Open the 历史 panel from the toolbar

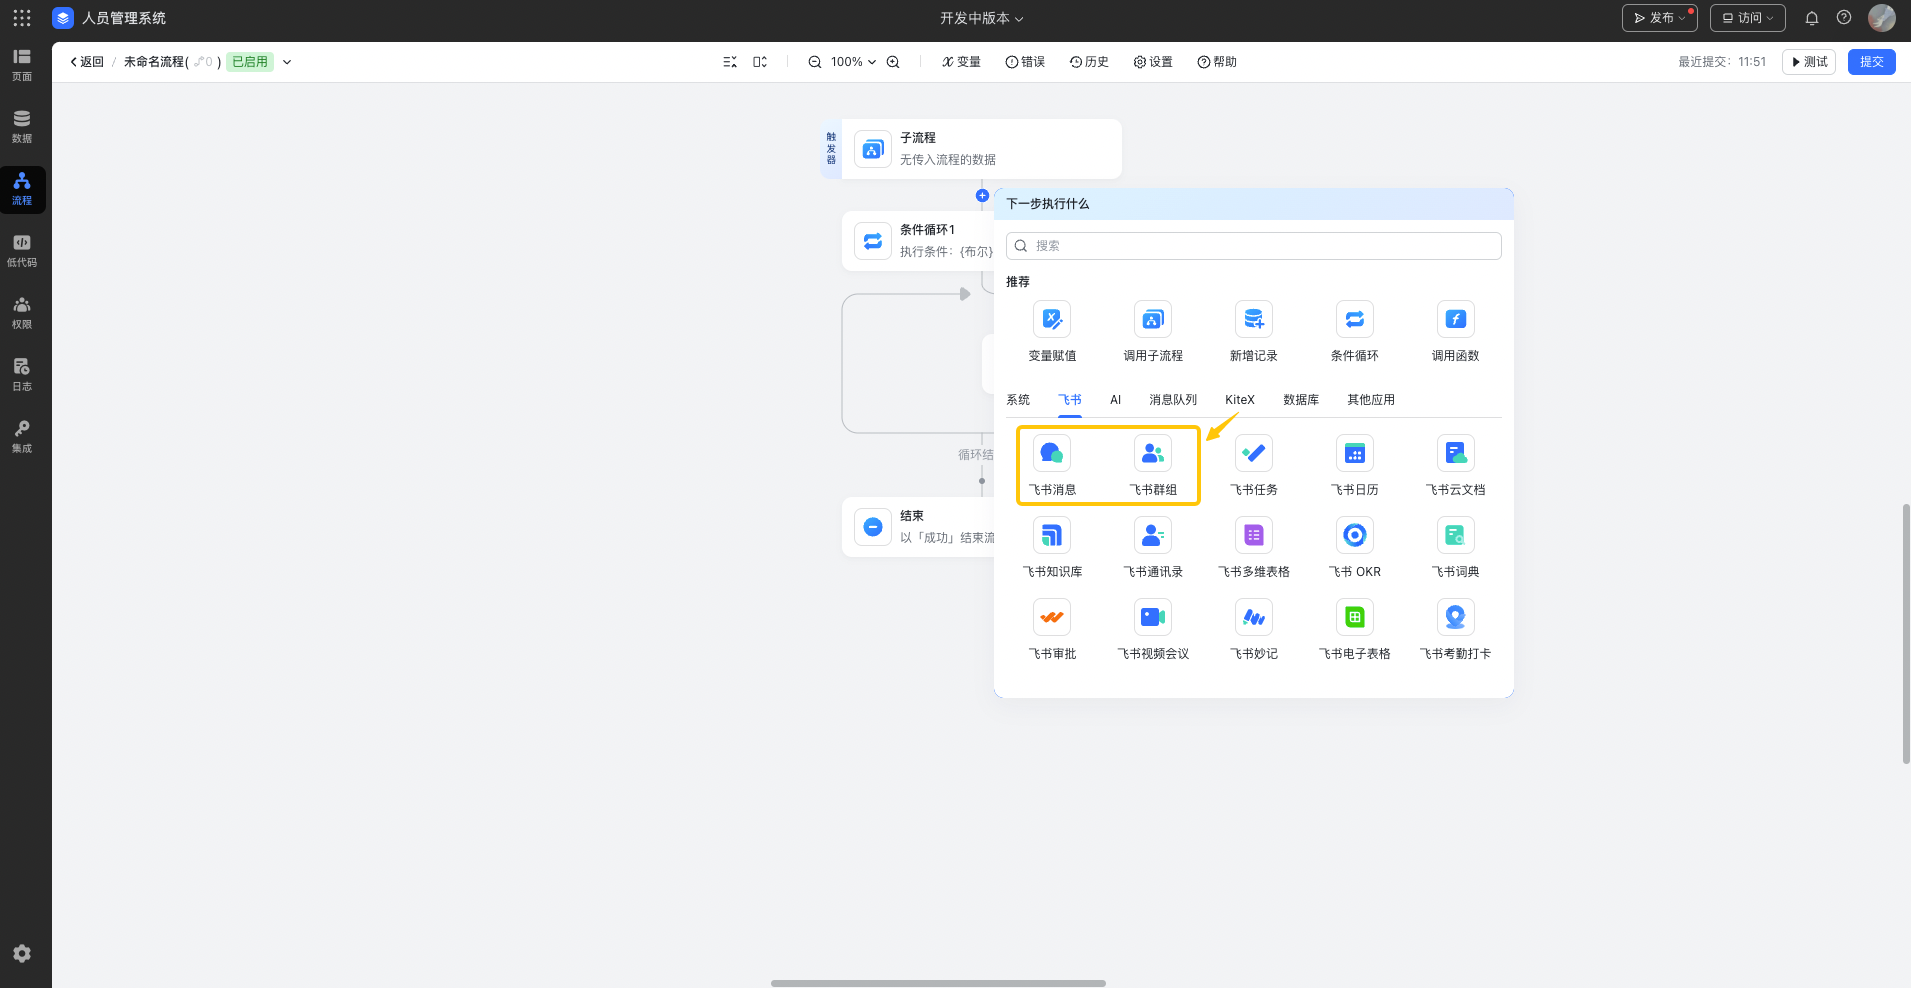click(x=1089, y=62)
